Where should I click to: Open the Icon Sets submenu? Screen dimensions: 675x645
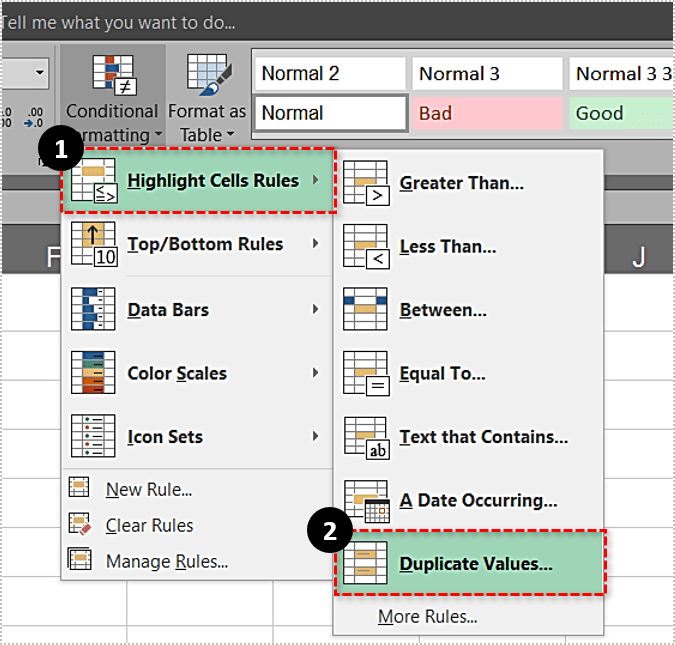click(x=165, y=437)
